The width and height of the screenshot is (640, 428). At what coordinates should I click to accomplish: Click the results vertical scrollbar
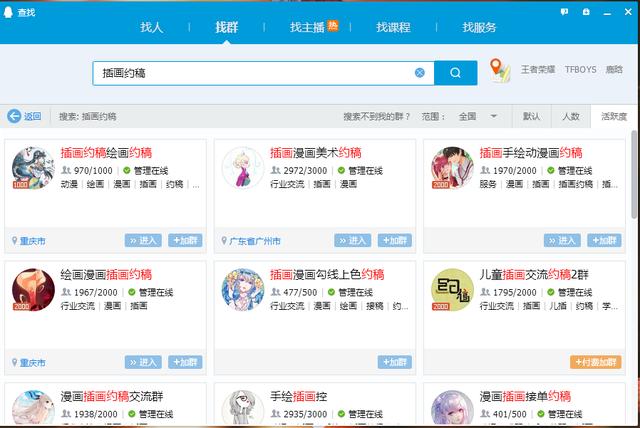pos(634,175)
